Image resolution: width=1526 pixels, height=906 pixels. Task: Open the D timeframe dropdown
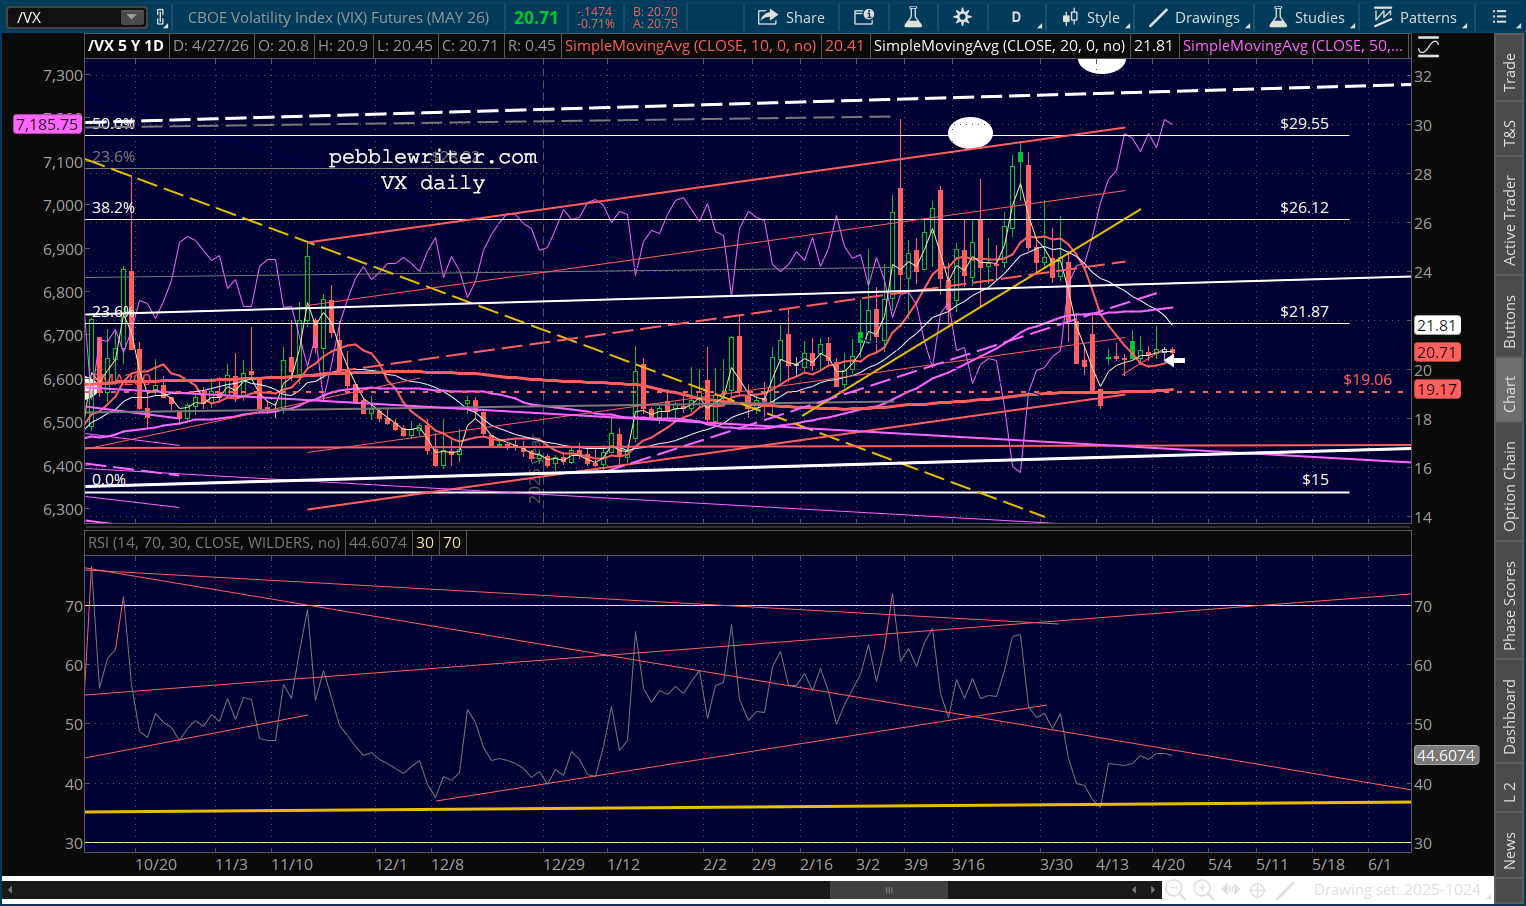[x=1016, y=17]
